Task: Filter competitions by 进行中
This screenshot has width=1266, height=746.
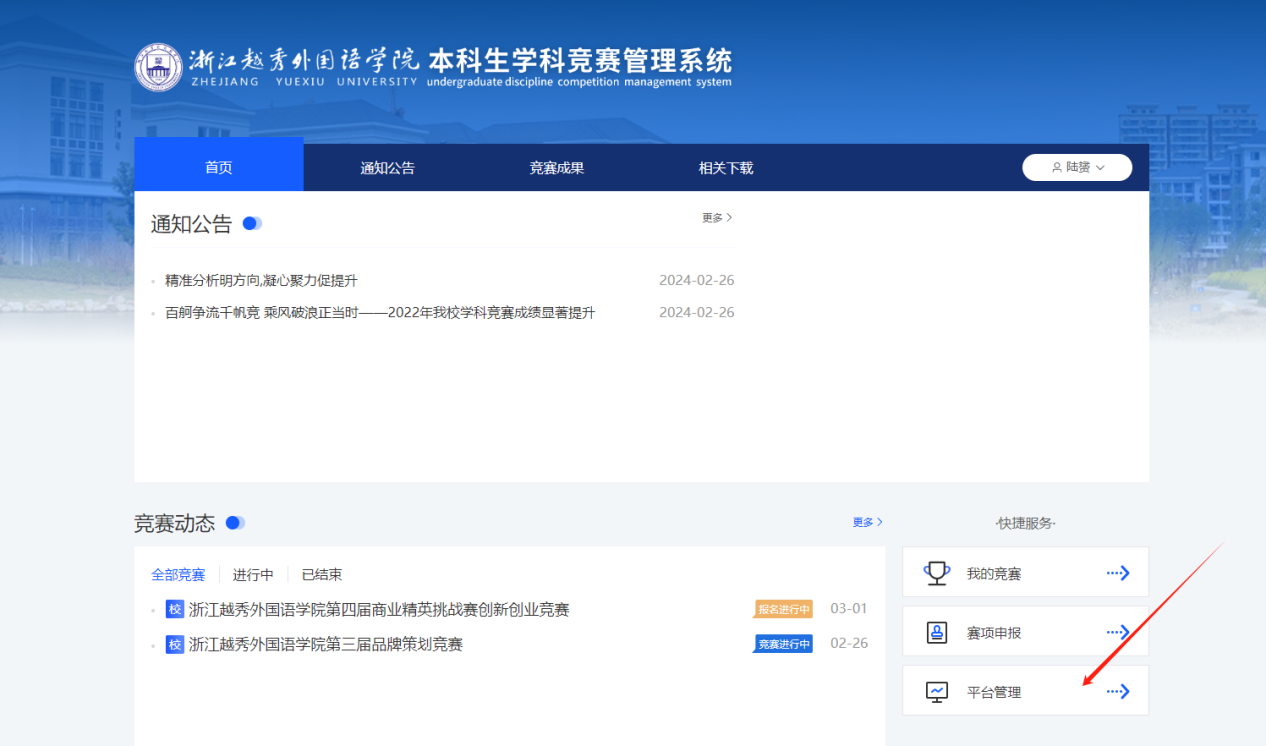Action: click(x=253, y=575)
